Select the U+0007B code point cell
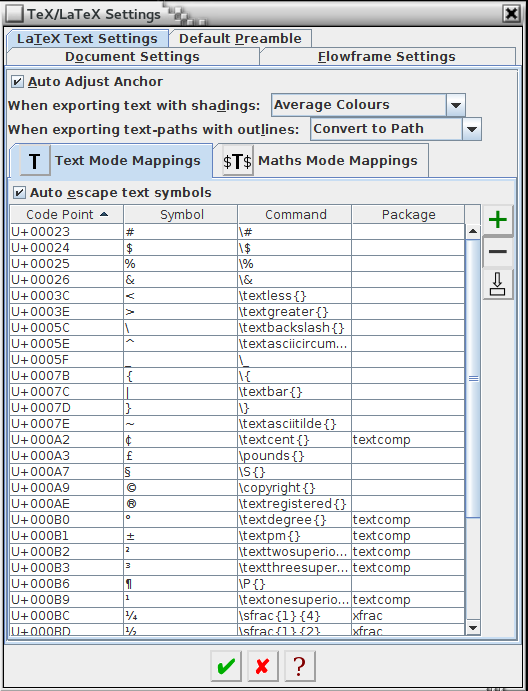 pyautogui.click(x=67, y=376)
